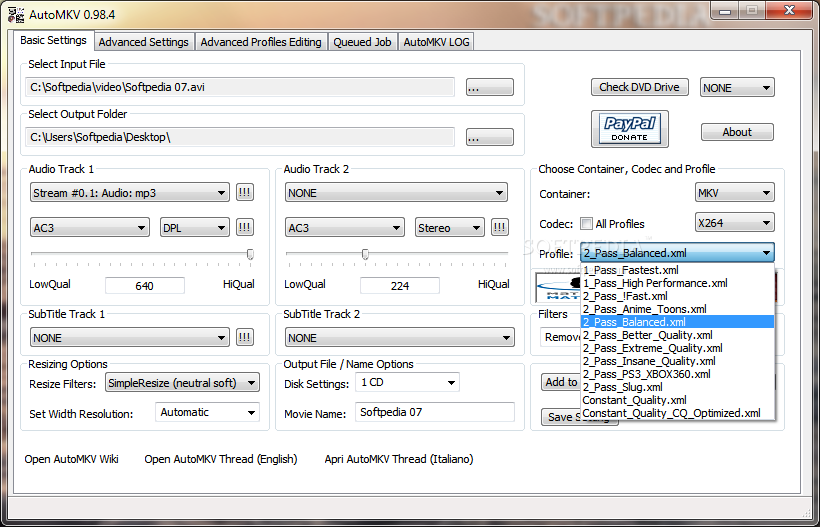Image resolution: width=820 pixels, height=527 pixels.
Task: Open the Resize Filters dropdown
Action: 182,383
